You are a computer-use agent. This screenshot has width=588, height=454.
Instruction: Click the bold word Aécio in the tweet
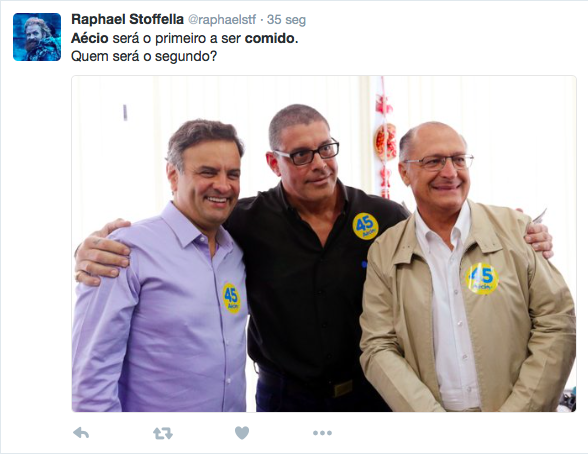click(90, 38)
